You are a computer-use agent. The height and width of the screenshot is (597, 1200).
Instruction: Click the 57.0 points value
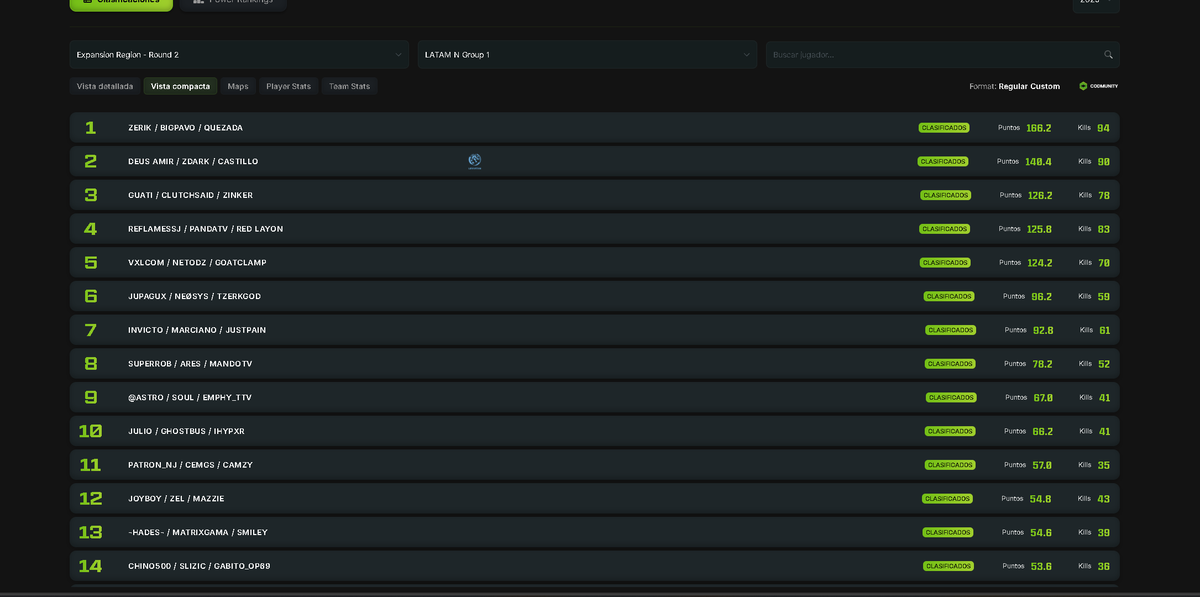pos(1042,465)
